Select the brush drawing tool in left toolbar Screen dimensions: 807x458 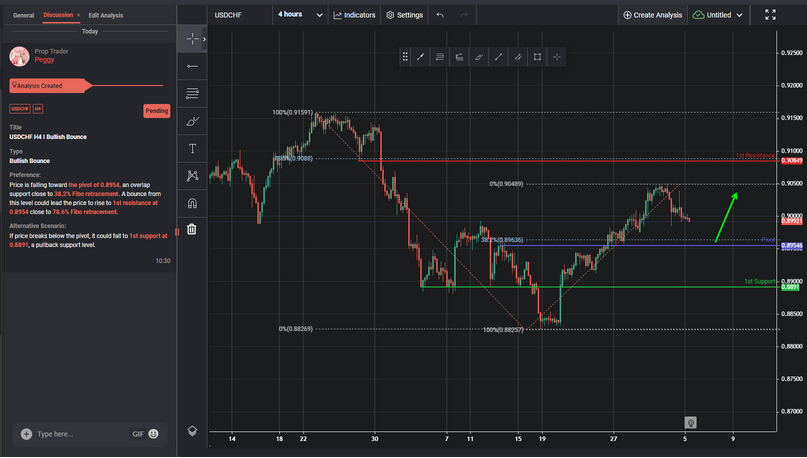tap(192, 121)
